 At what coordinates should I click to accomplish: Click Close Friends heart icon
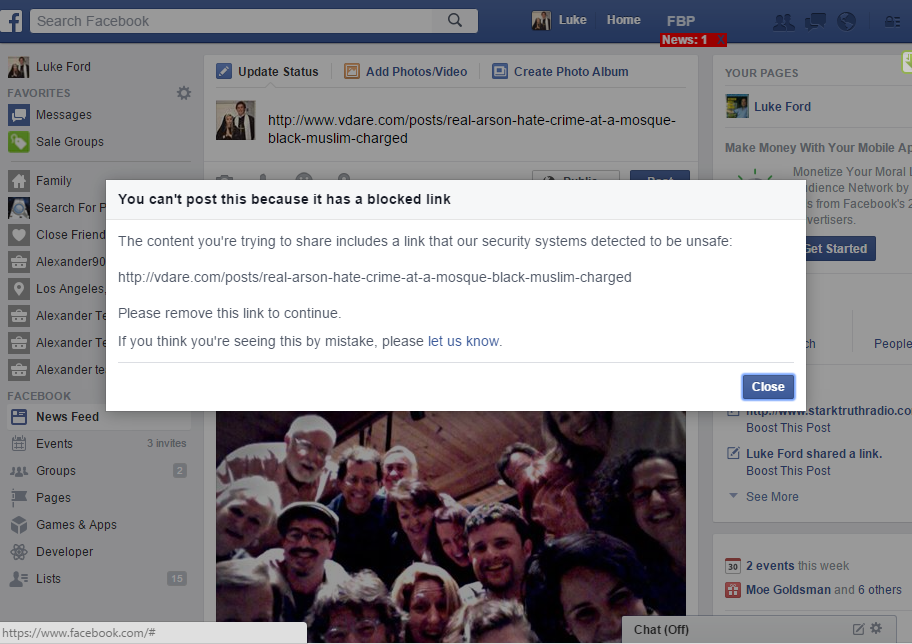click(x=19, y=235)
